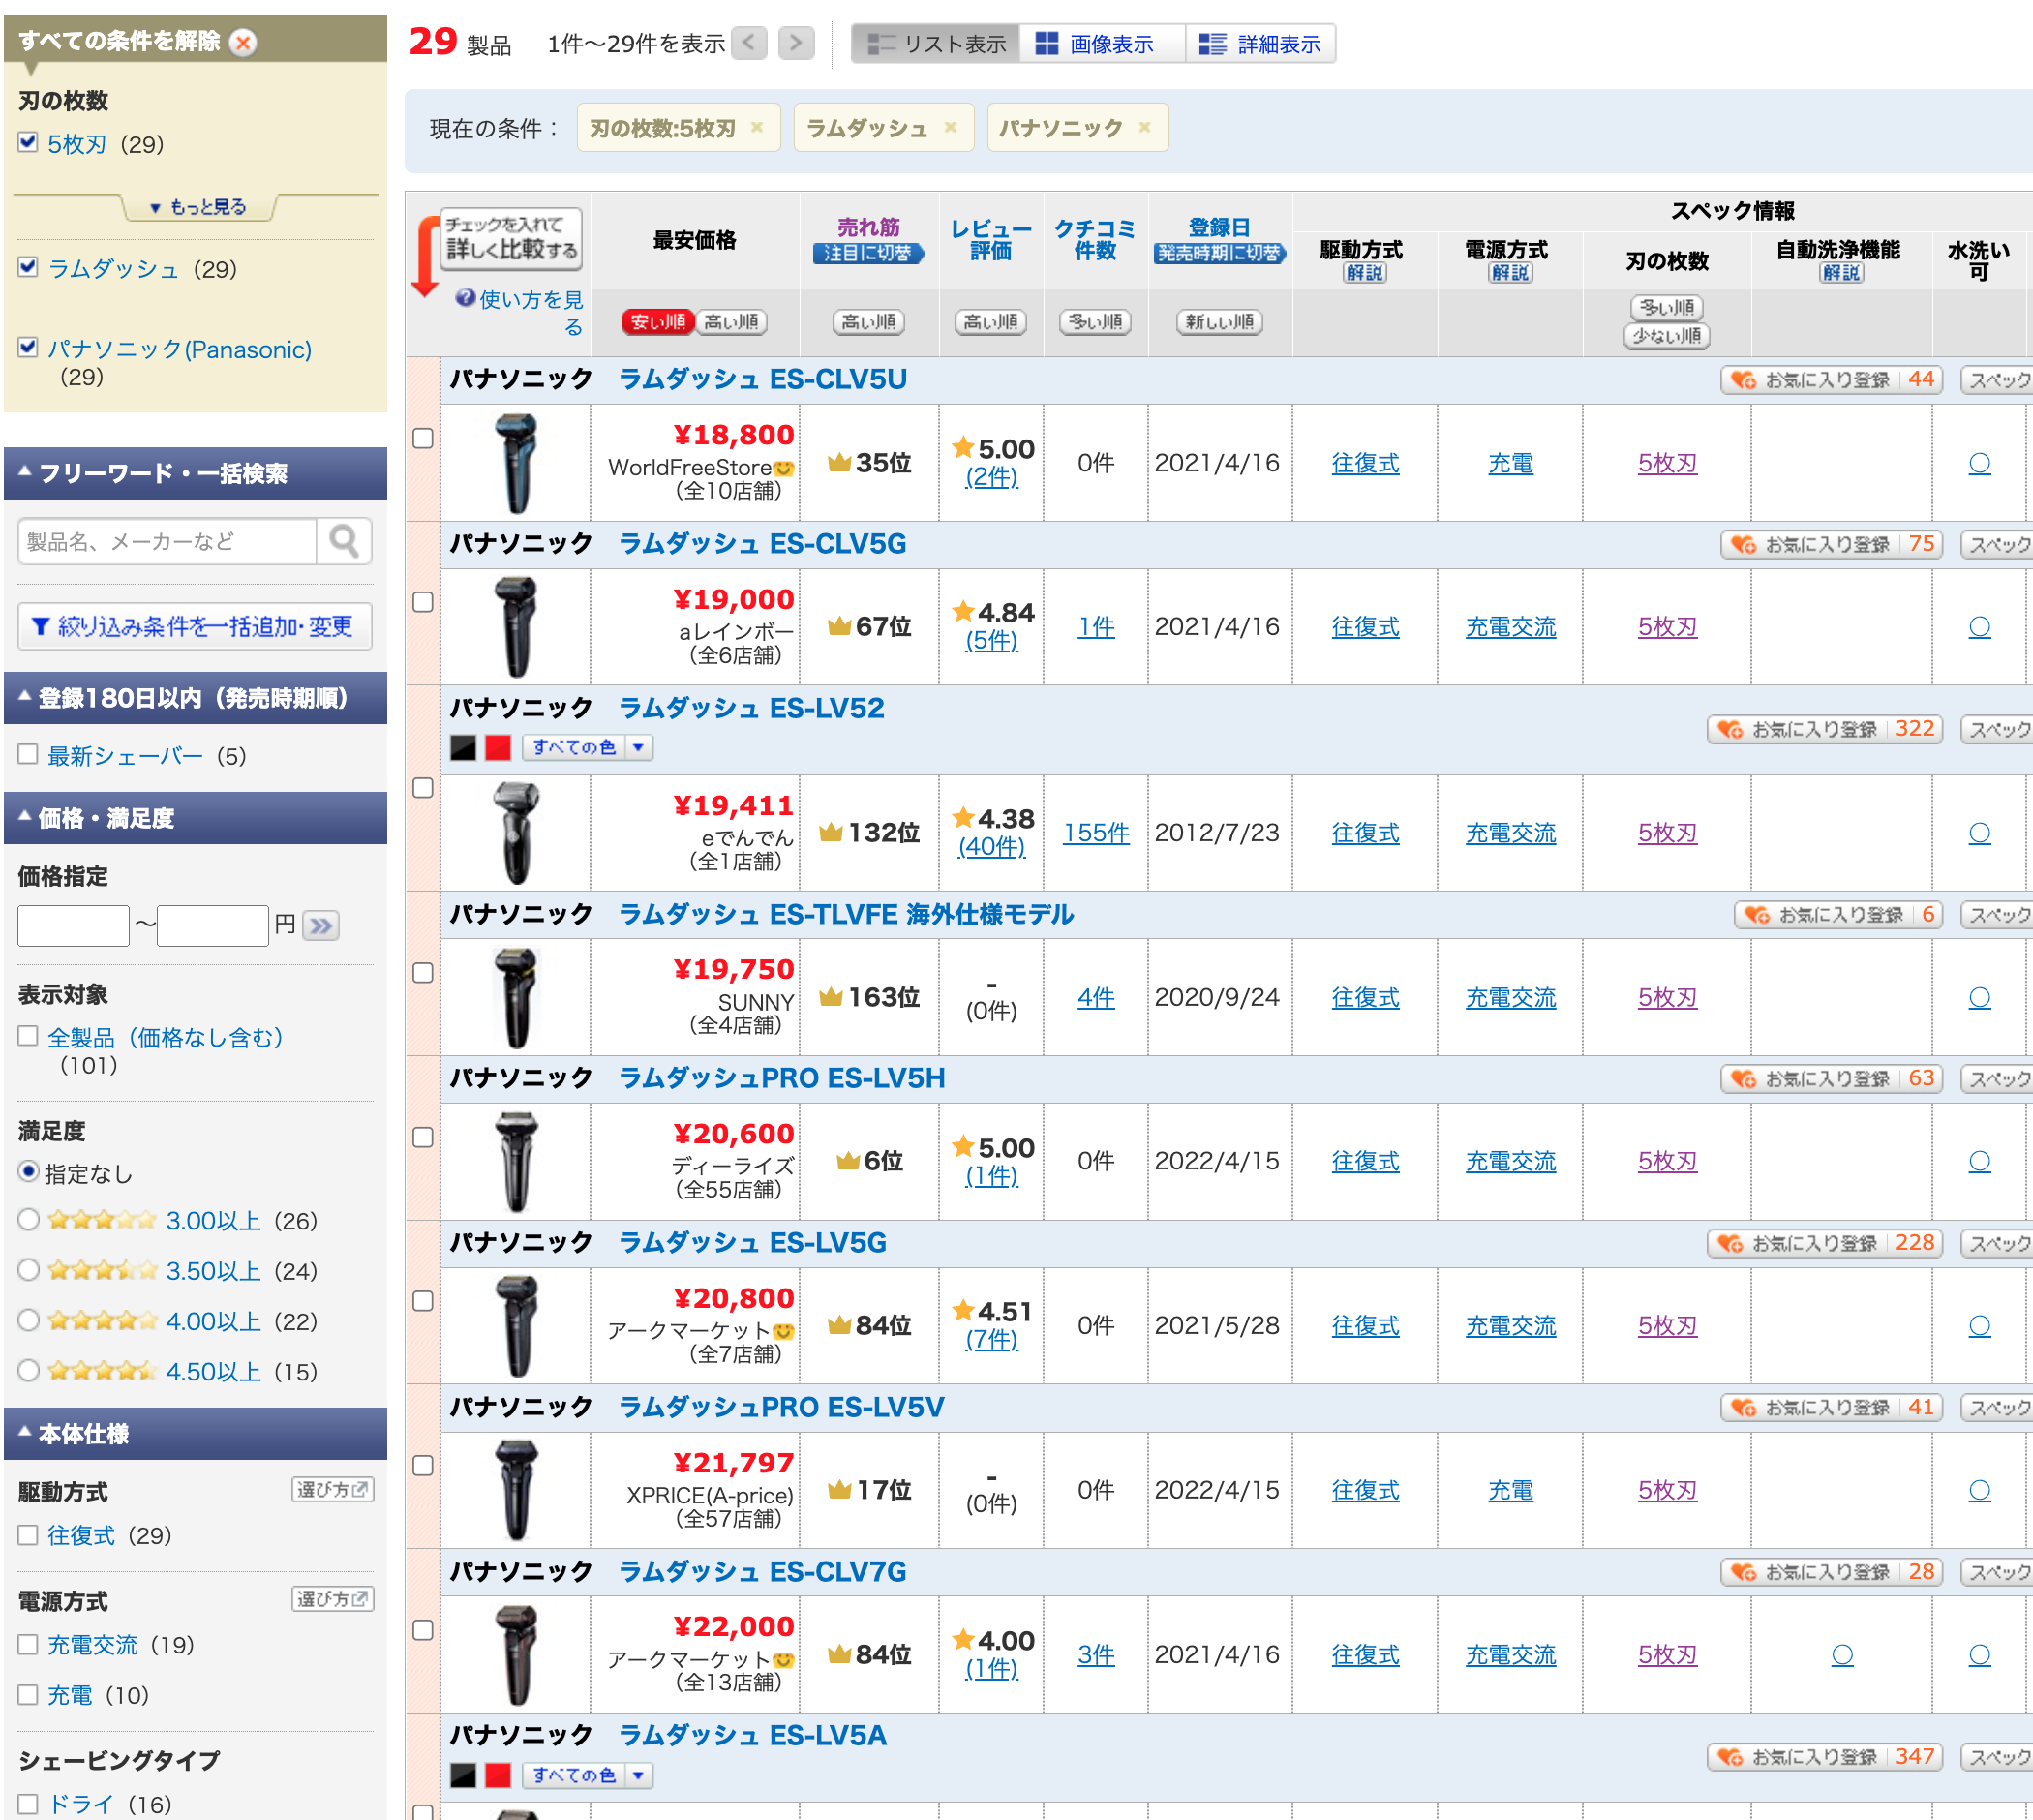
Task: Click the clear-all-conditions X icon
Action: click(243, 42)
